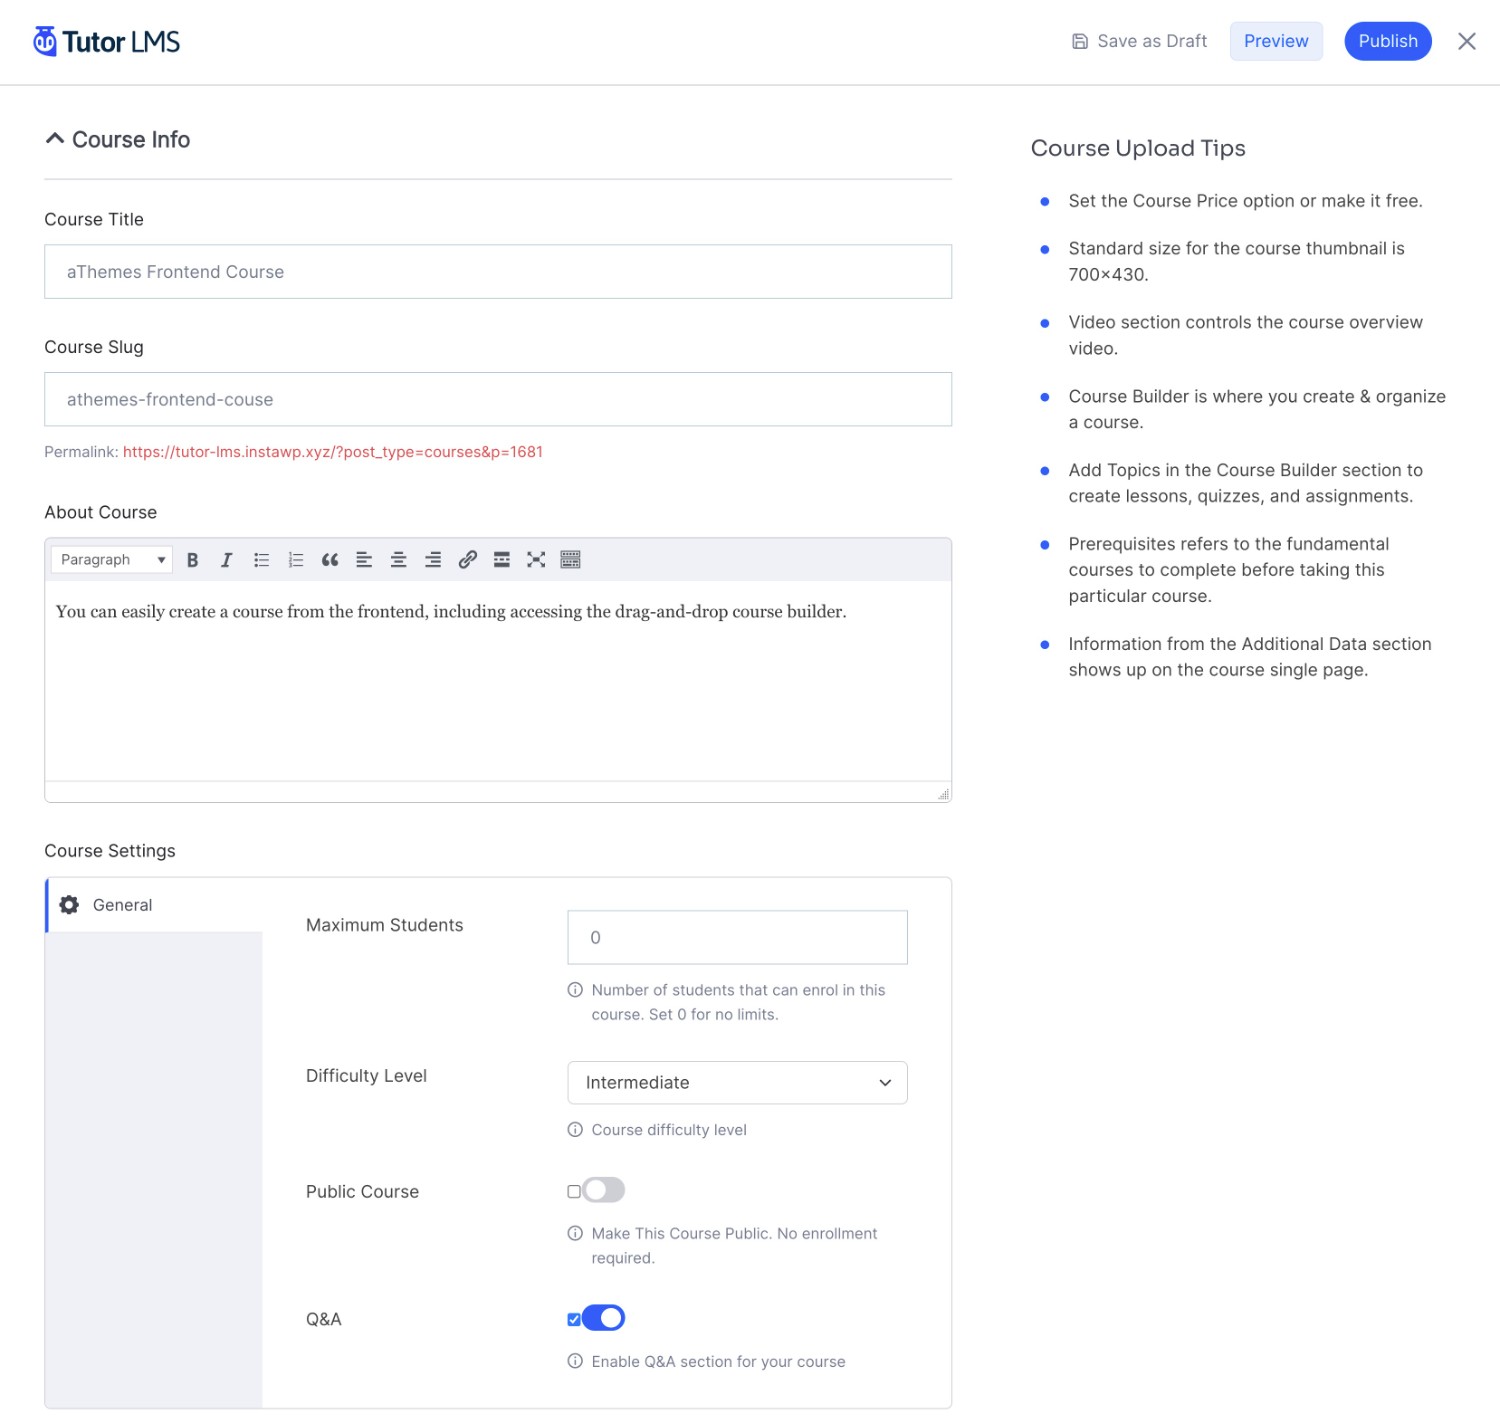Insert a bulleted list
This screenshot has height=1416, width=1500.
(x=261, y=560)
